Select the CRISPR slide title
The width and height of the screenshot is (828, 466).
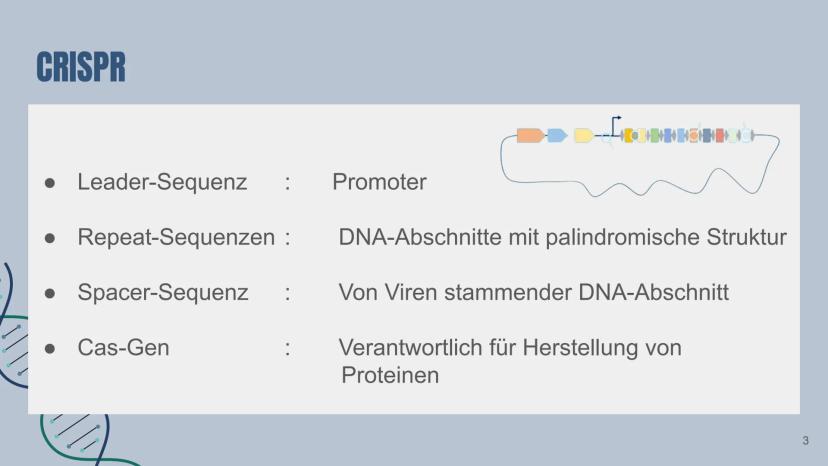click(x=80, y=67)
